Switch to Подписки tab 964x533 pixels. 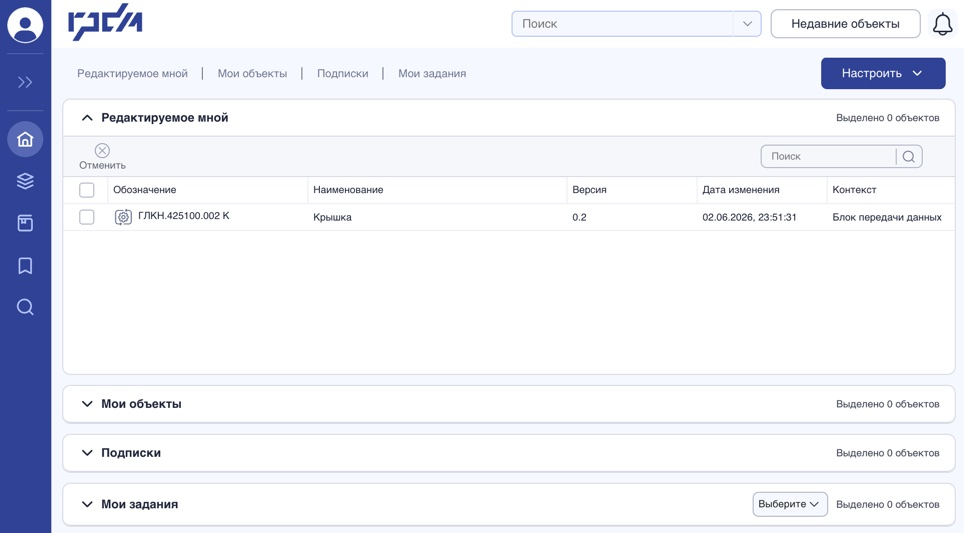[x=342, y=73]
